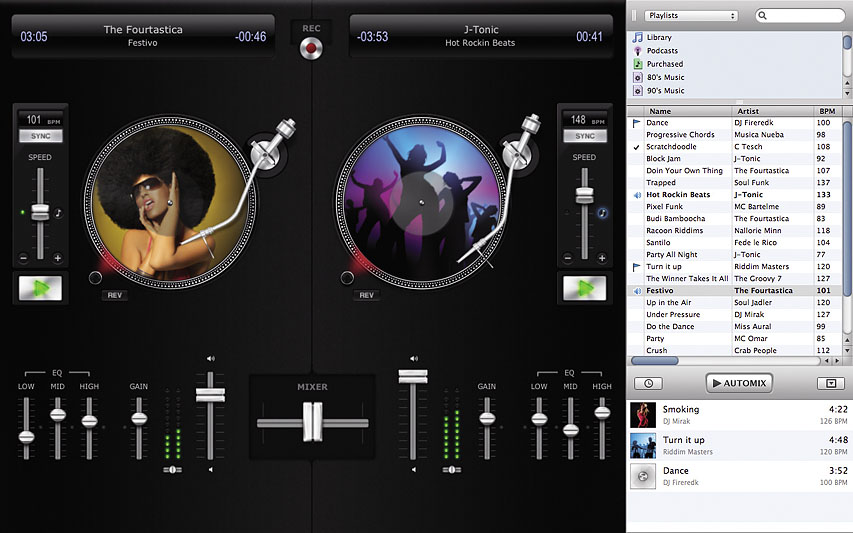Click the right deck's green play button

(x=584, y=288)
